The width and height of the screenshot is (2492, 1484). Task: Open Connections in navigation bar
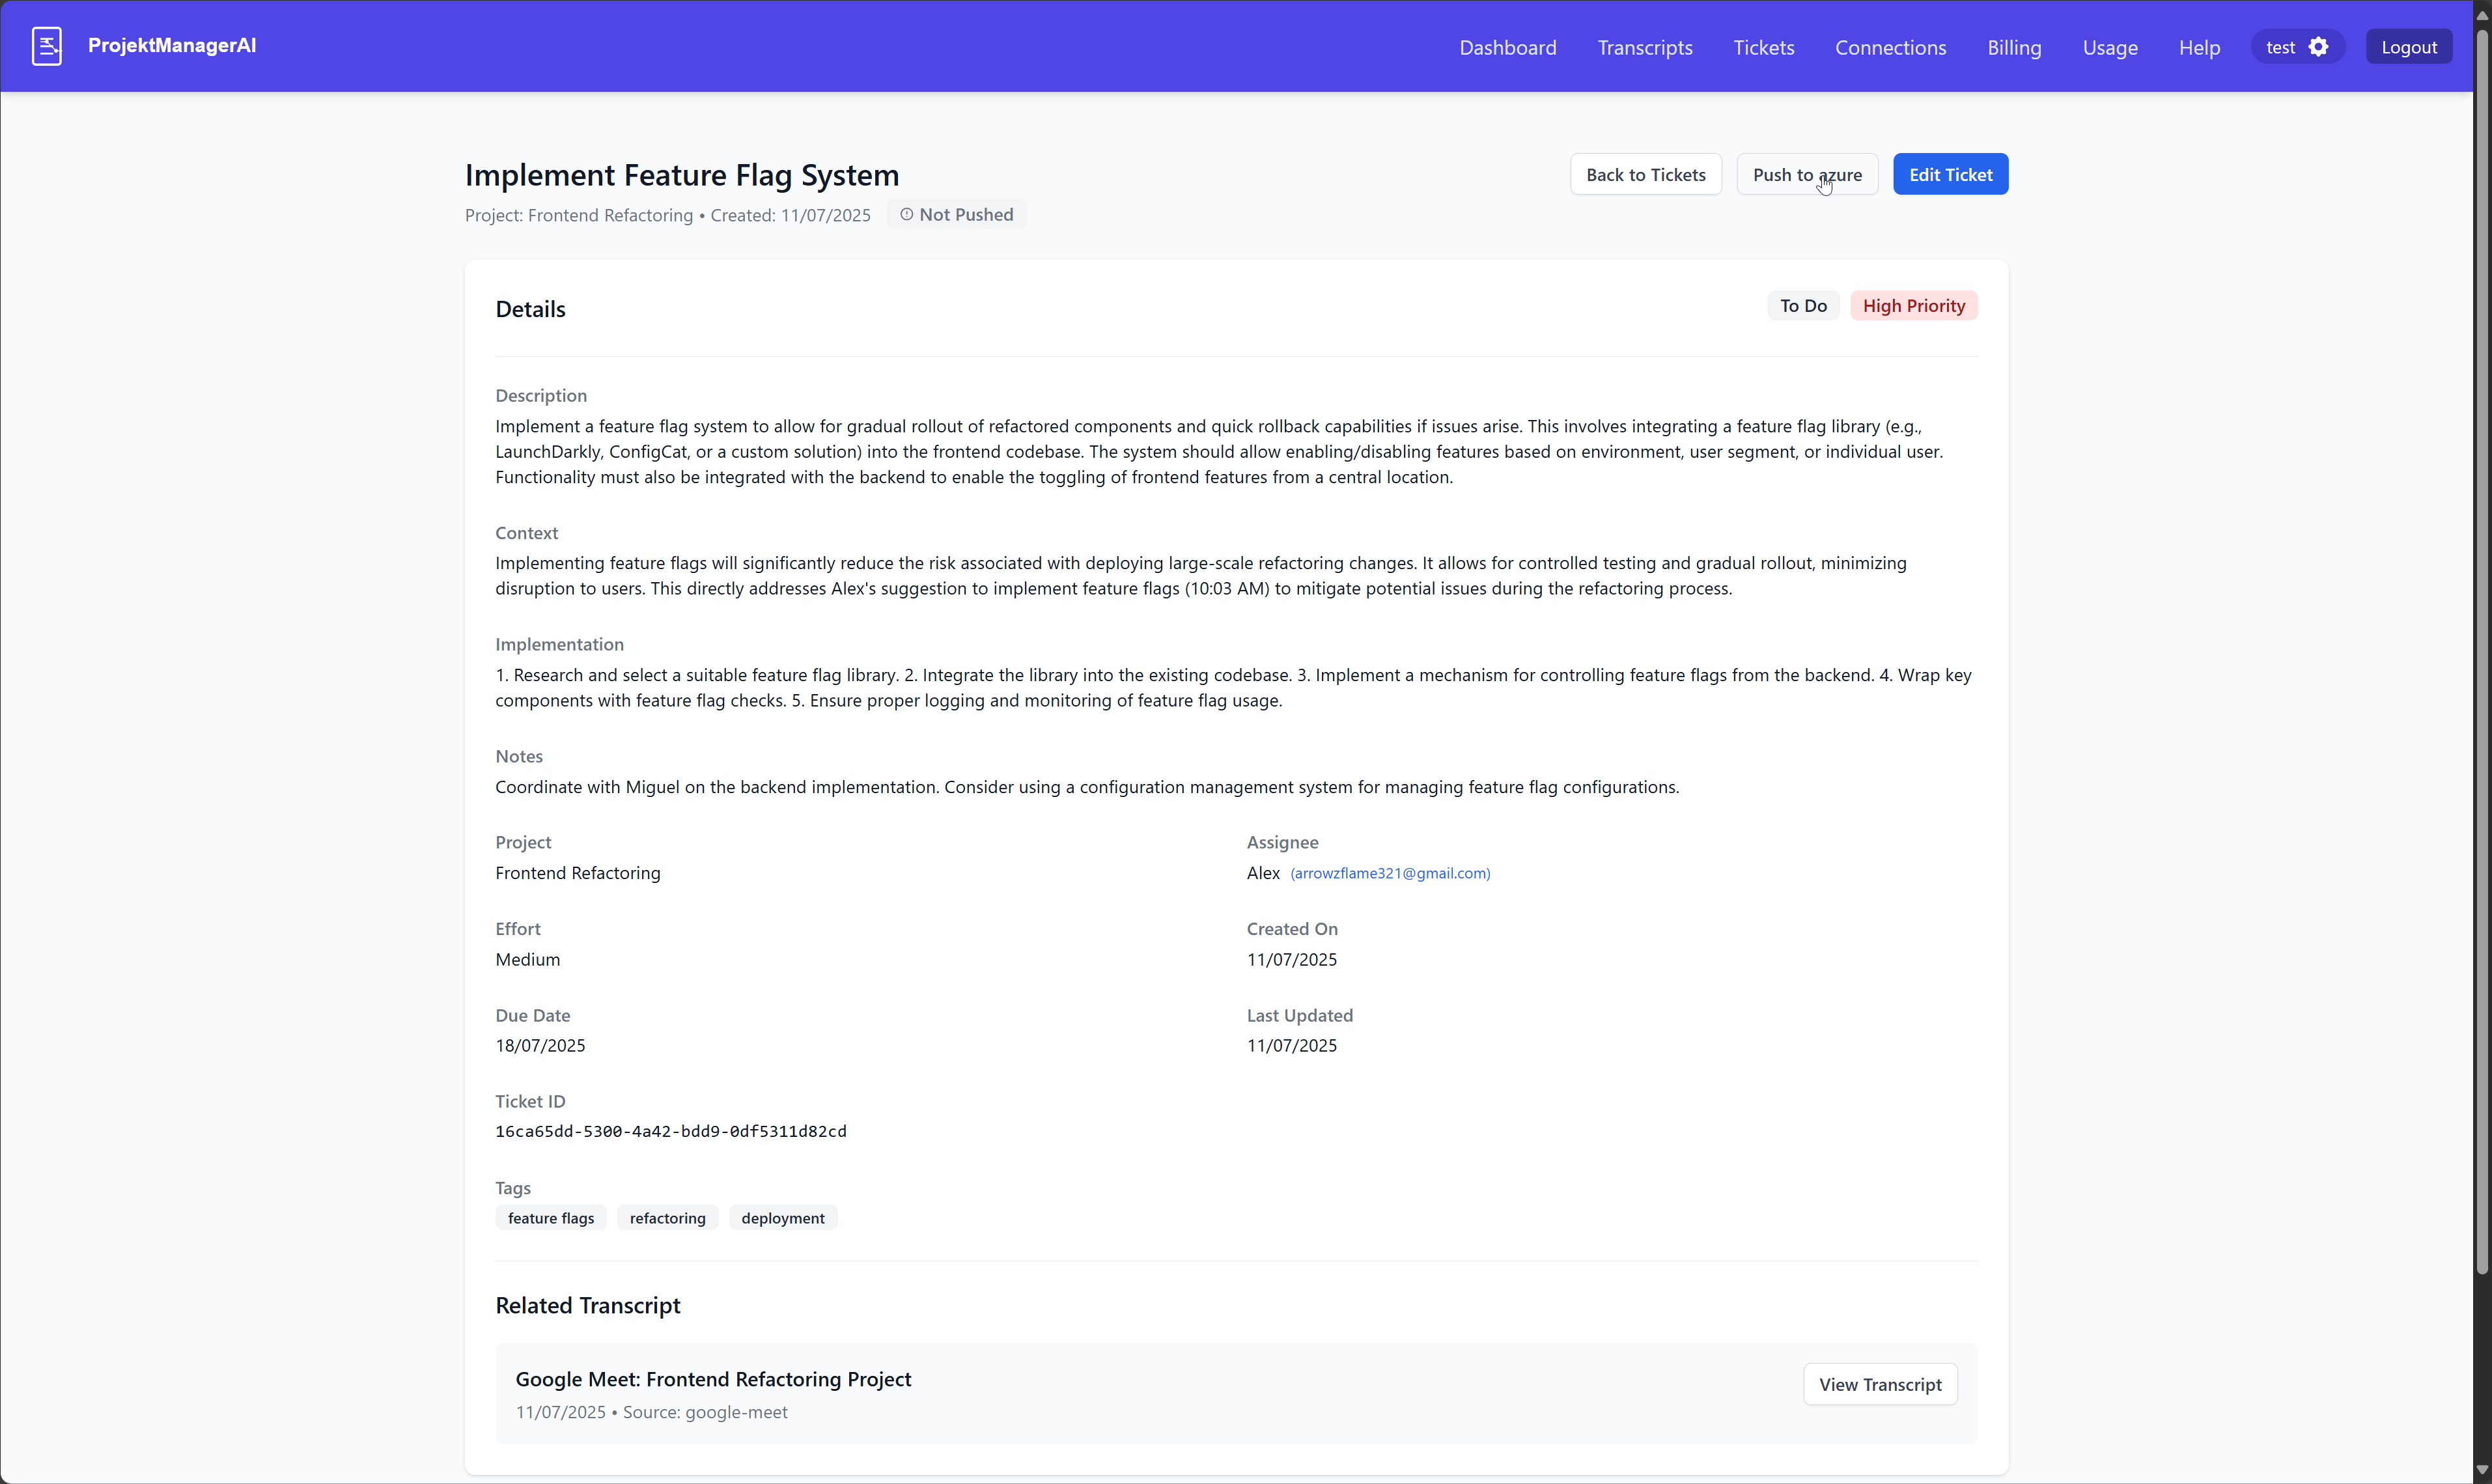click(1890, 47)
